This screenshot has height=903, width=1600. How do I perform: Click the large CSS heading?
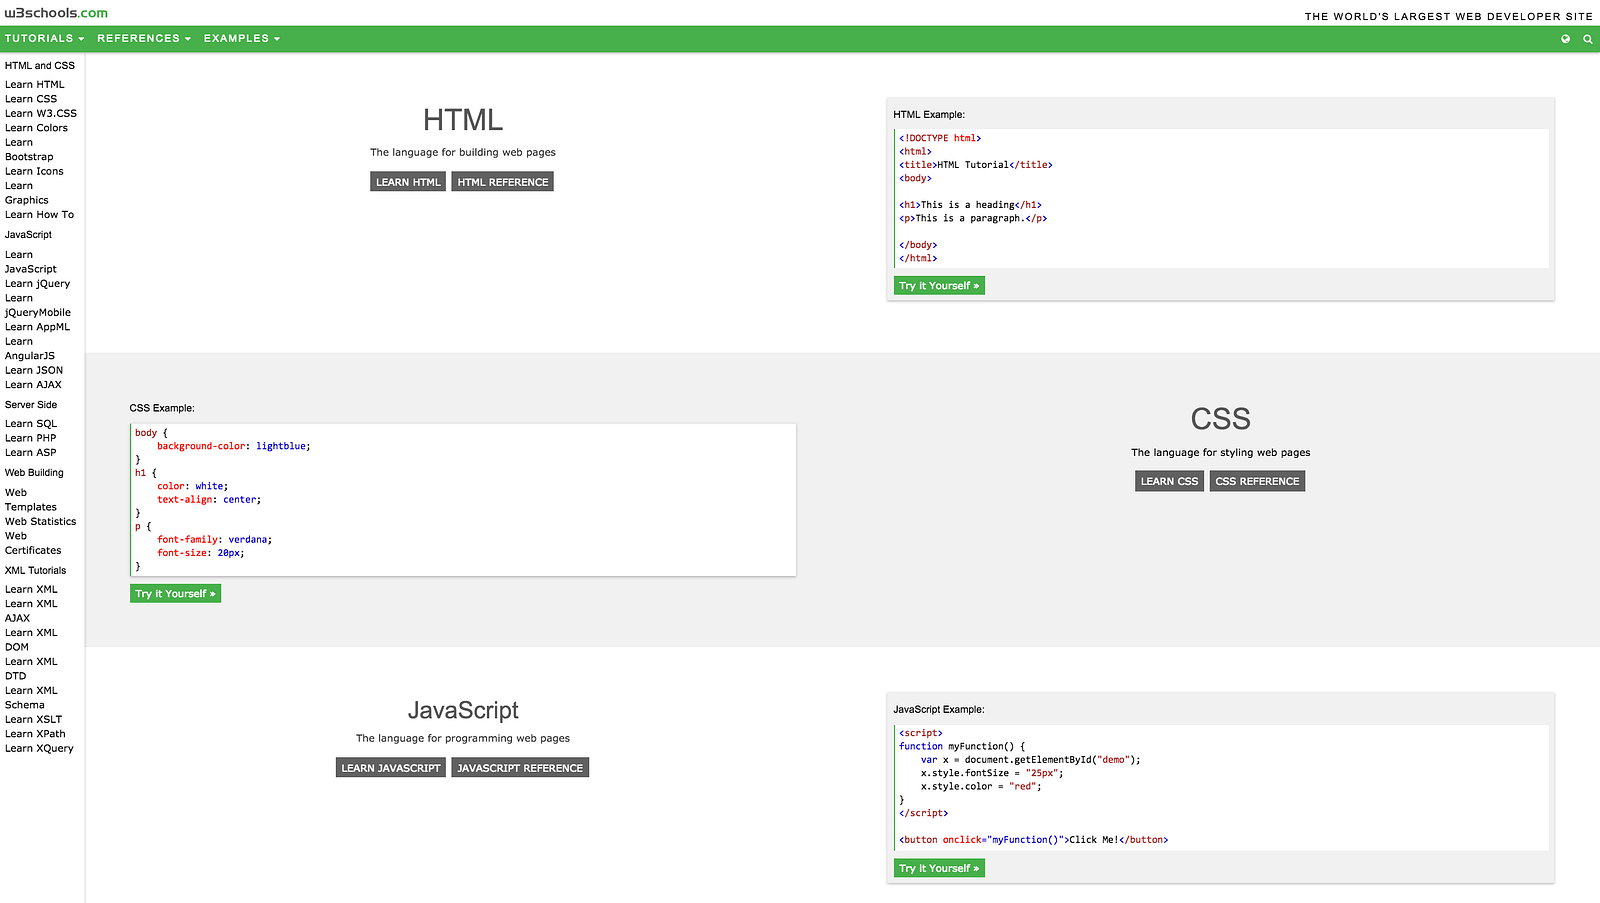pyautogui.click(x=1220, y=419)
